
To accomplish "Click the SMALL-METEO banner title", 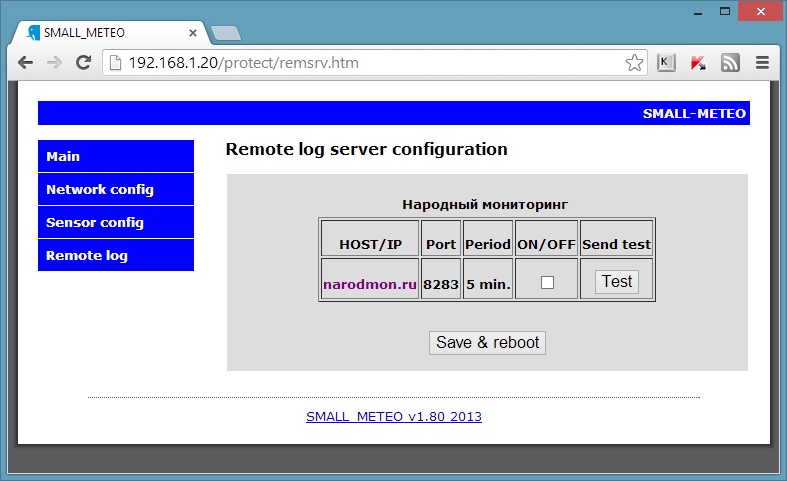I will click(694, 113).
